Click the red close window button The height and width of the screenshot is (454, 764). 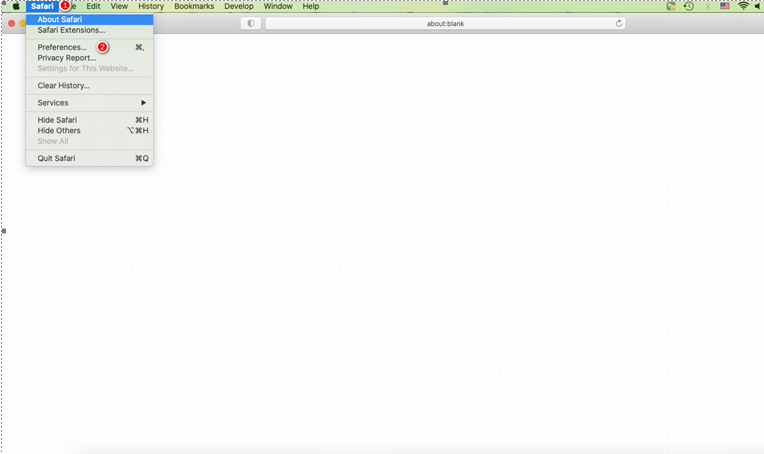pyautogui.click(x=12, y=23)
